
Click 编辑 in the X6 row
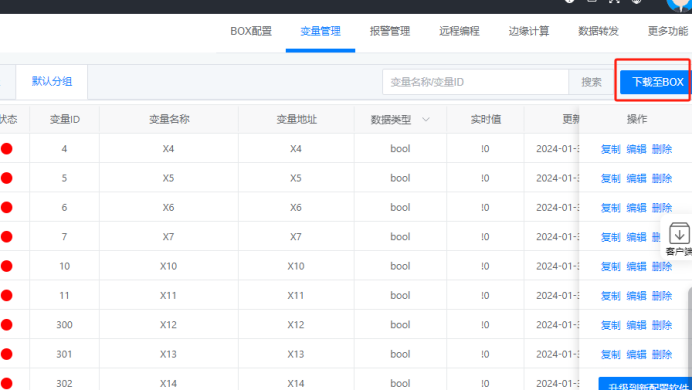click(x=636, y=208)
